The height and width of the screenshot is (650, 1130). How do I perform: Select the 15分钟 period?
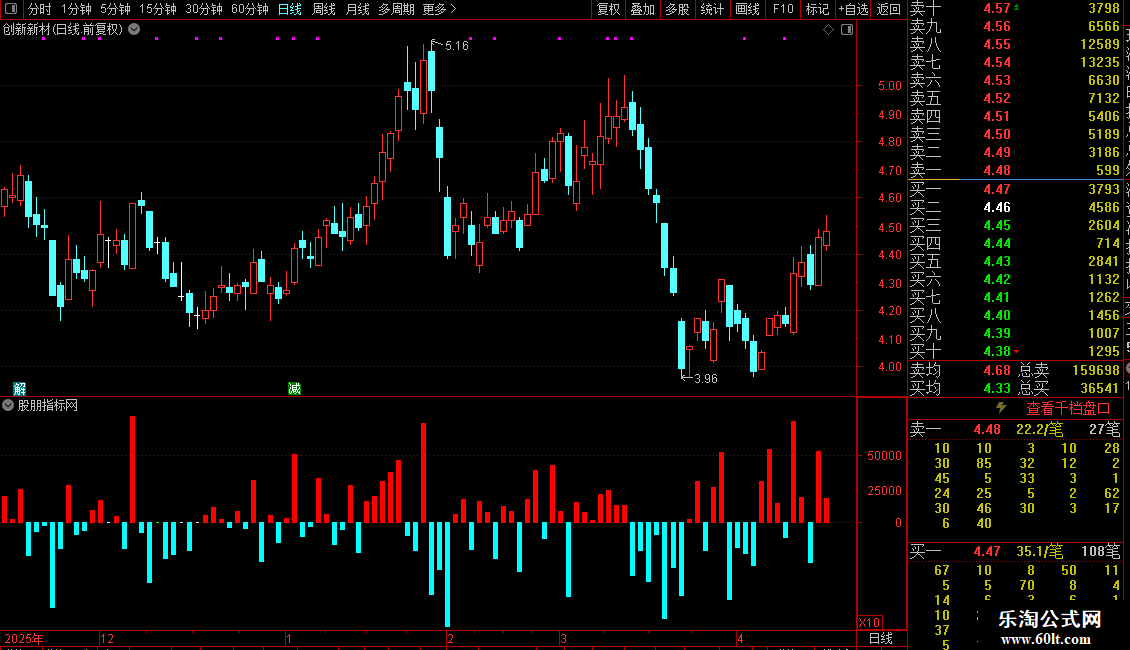point(158,9)
